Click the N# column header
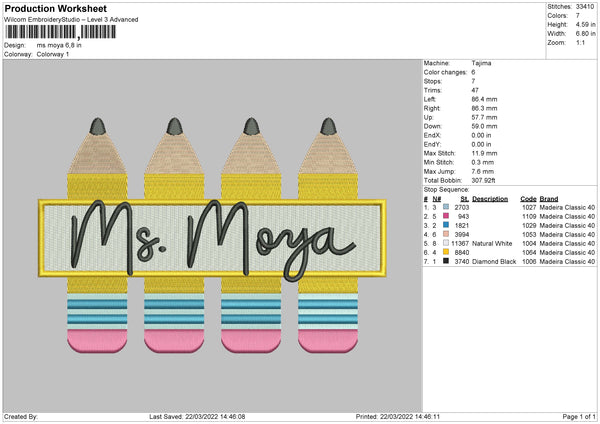Screen dimensions: 600x424 (x=438, y=198)
